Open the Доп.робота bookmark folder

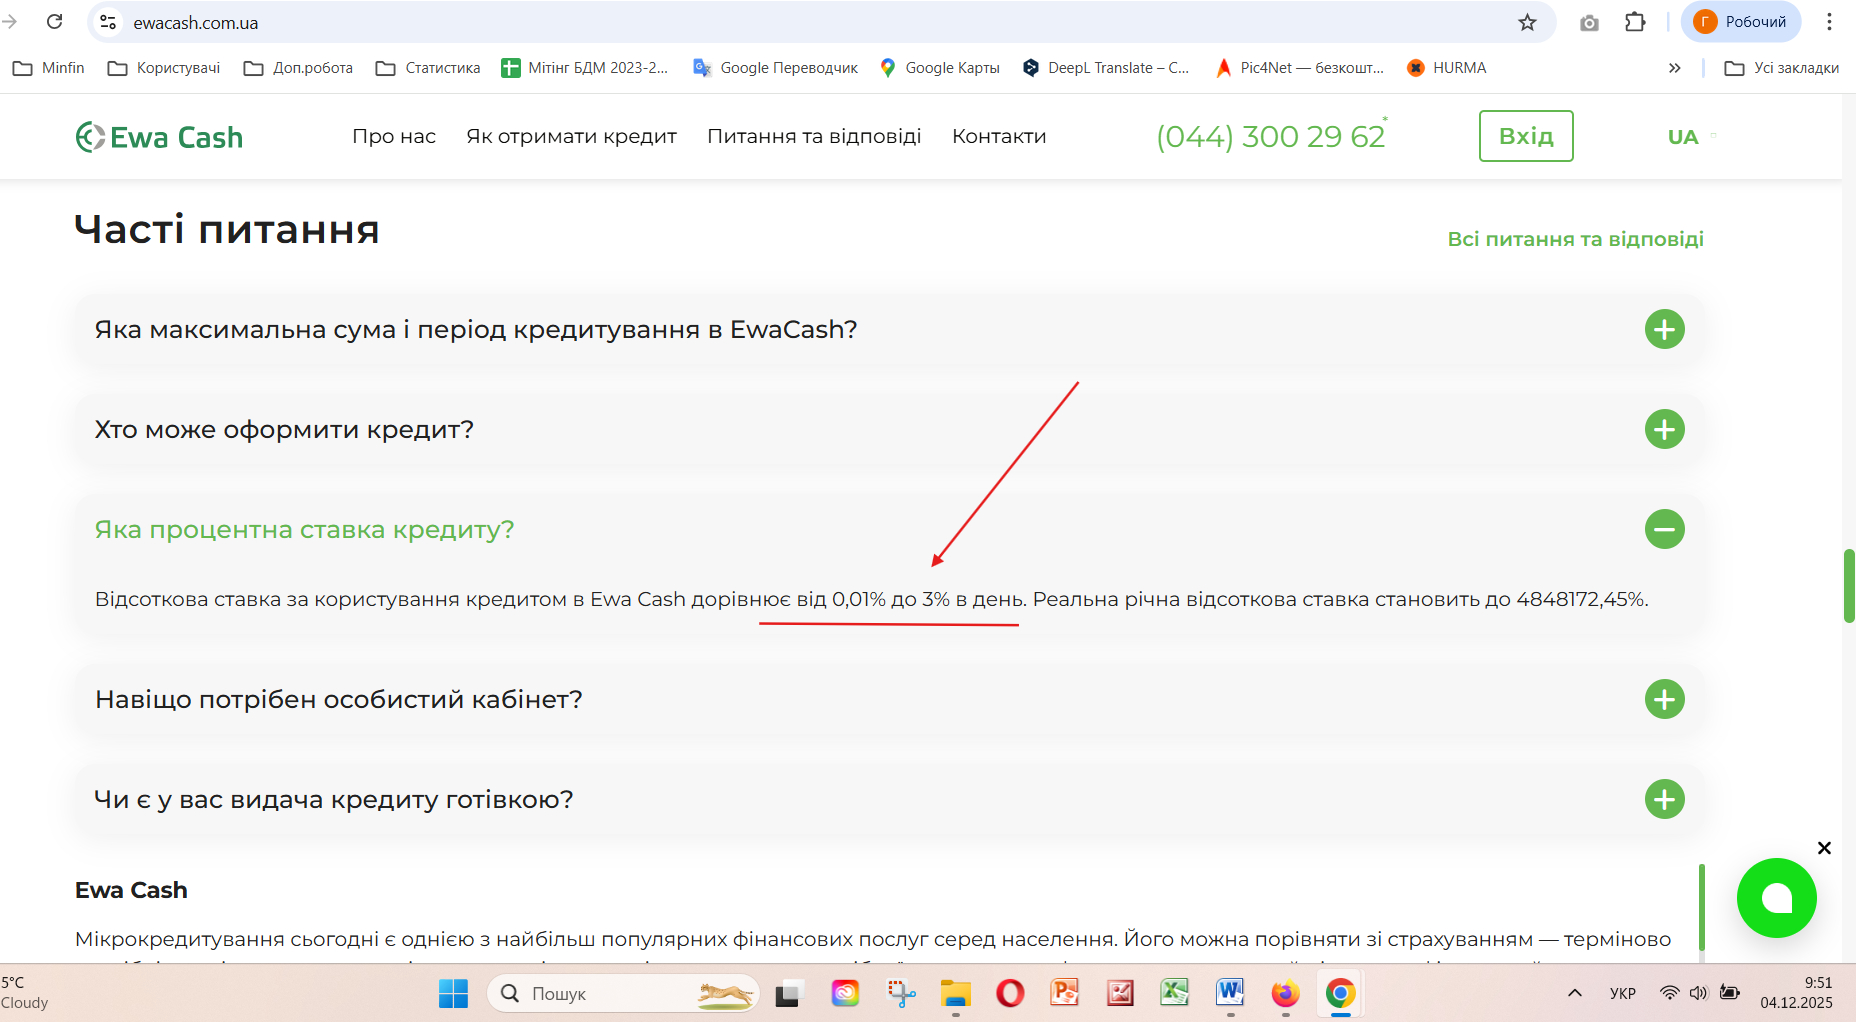pyautogui.click(x=298, y=68)
